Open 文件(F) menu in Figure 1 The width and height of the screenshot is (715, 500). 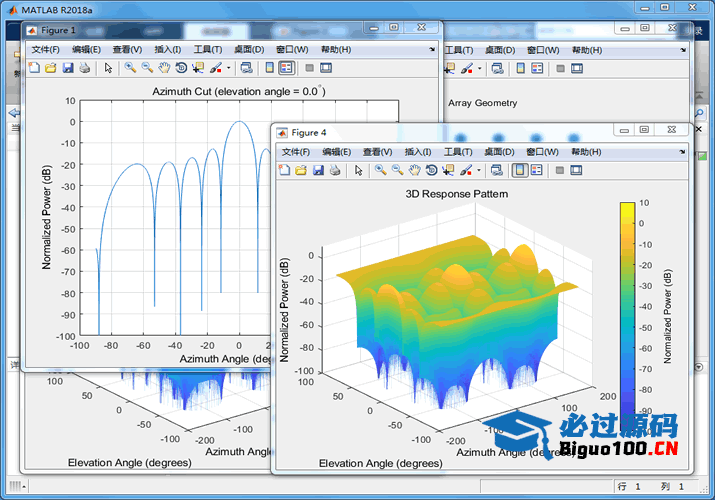[46, 49]
